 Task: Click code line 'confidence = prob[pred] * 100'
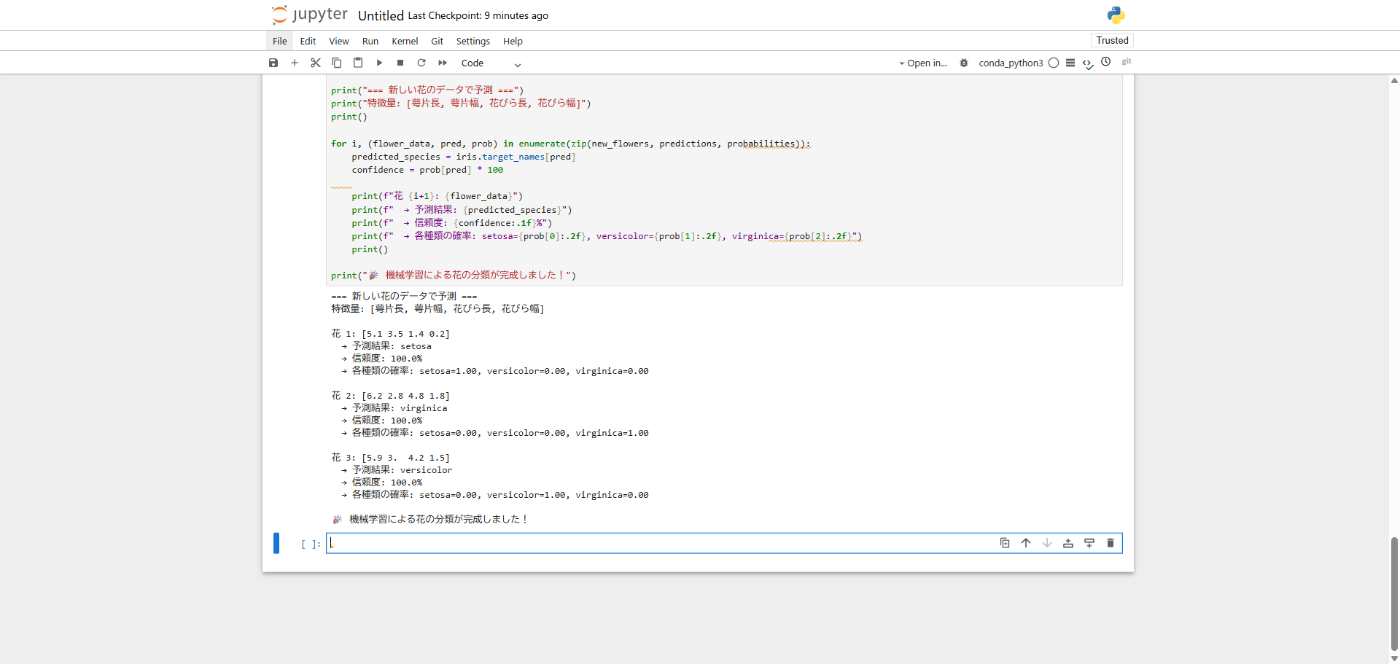(427, 170)
